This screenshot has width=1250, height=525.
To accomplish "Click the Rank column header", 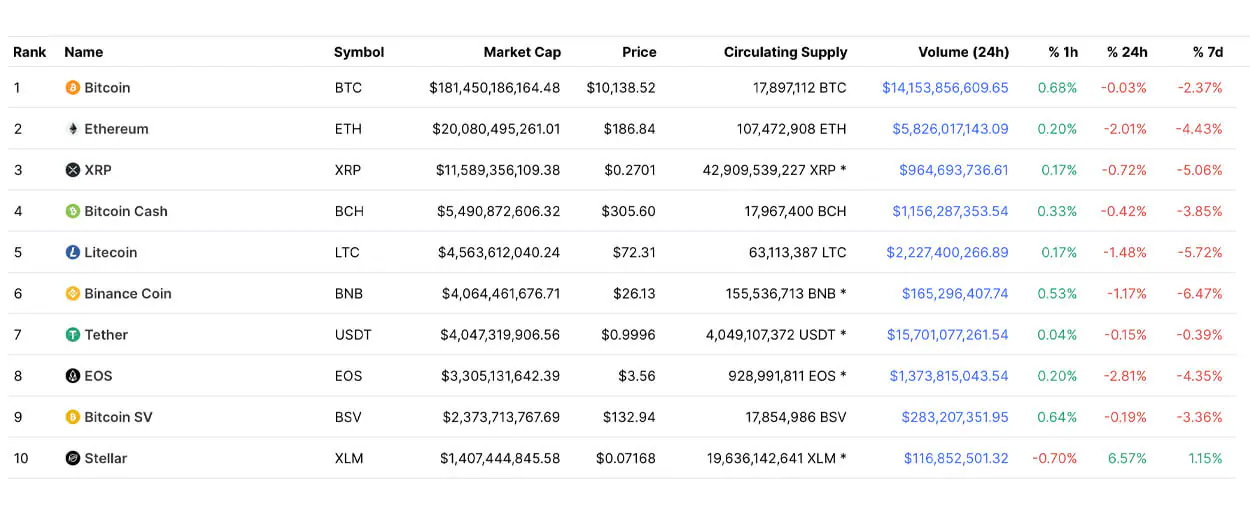I will click(30, 52).
